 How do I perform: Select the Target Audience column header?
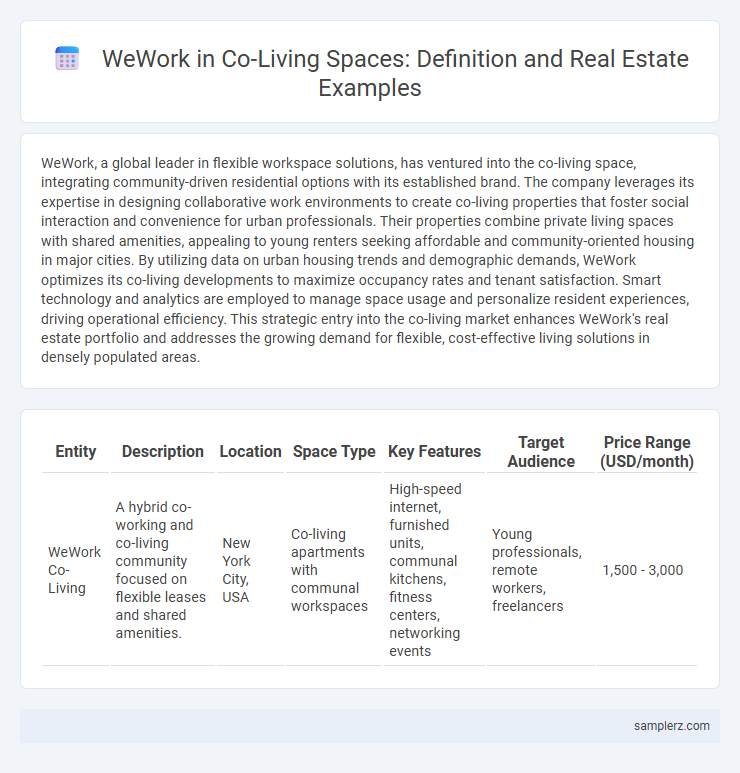541,452
